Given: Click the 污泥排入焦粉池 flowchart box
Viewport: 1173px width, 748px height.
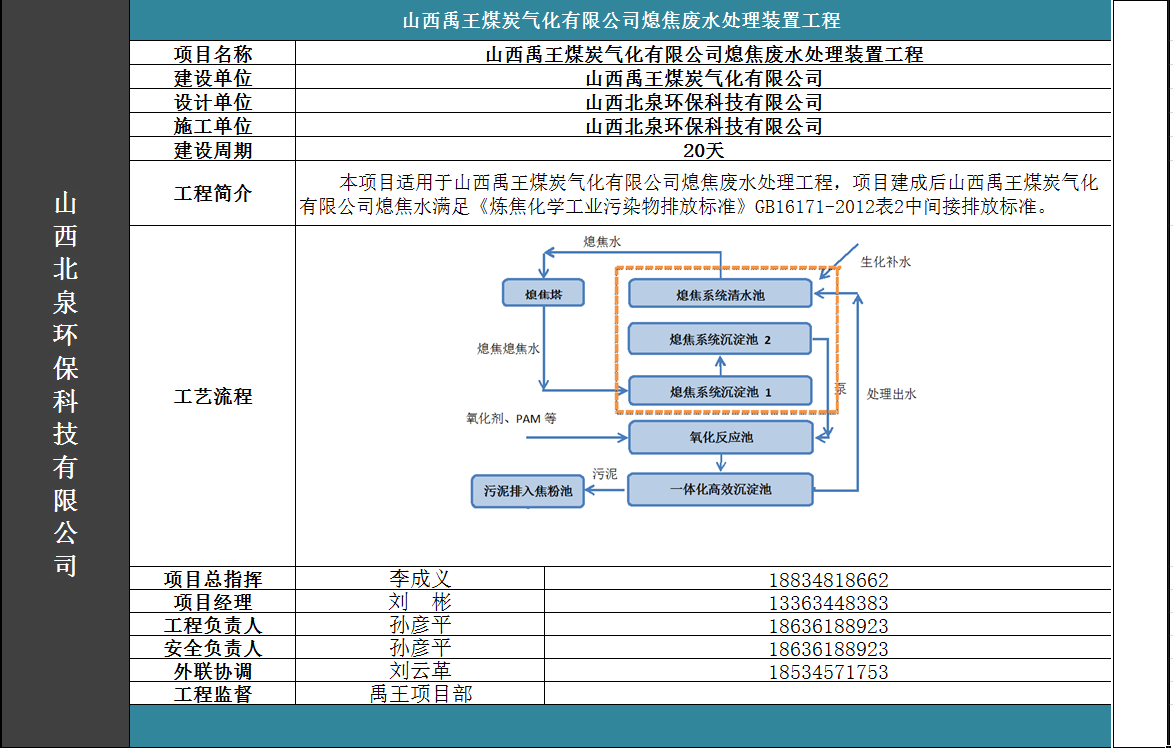Looking at the screenshot, I should point(527,491).
